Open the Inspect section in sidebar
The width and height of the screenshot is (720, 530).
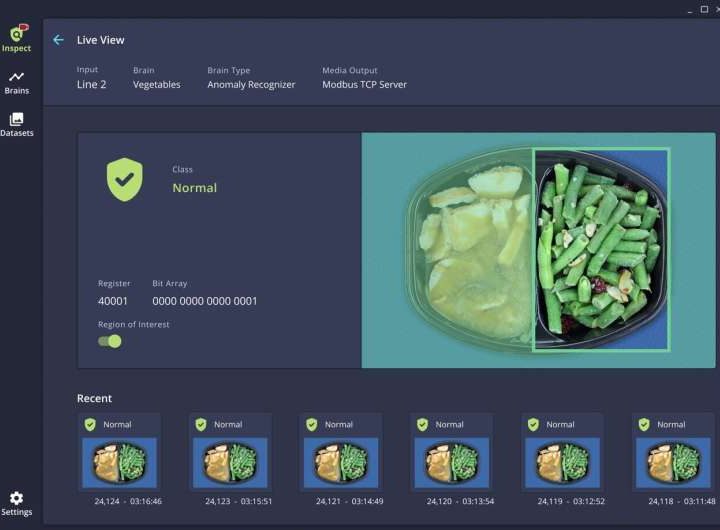click(16, 38)
